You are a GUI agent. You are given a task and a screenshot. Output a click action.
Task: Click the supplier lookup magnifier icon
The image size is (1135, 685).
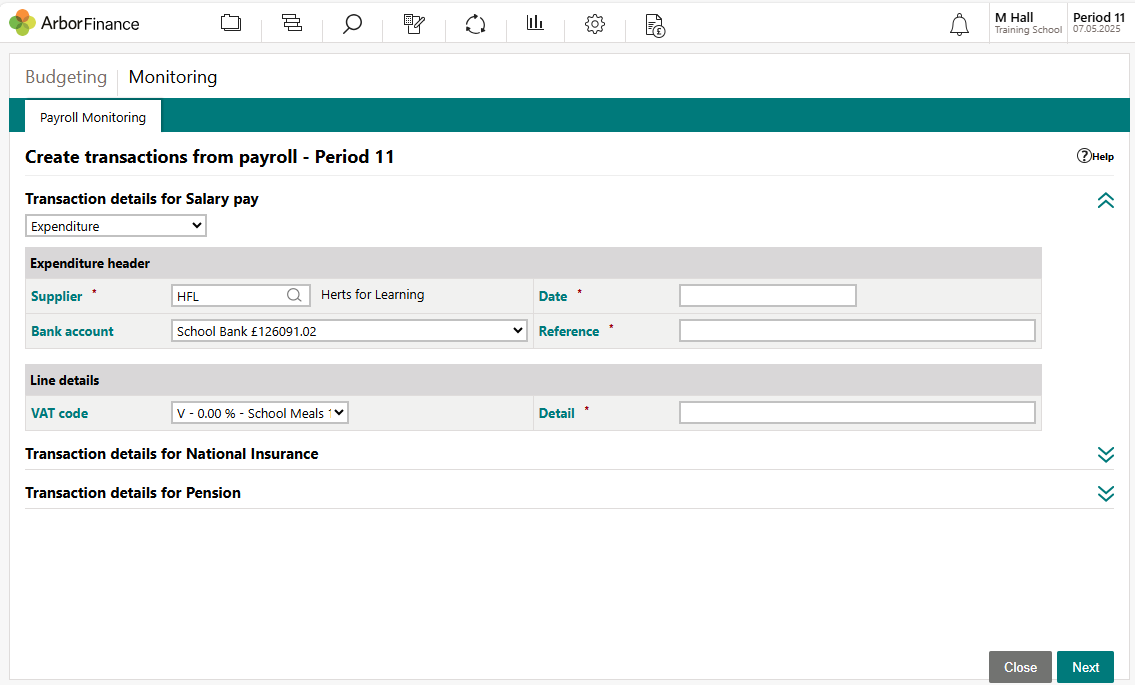pos(294,295)
